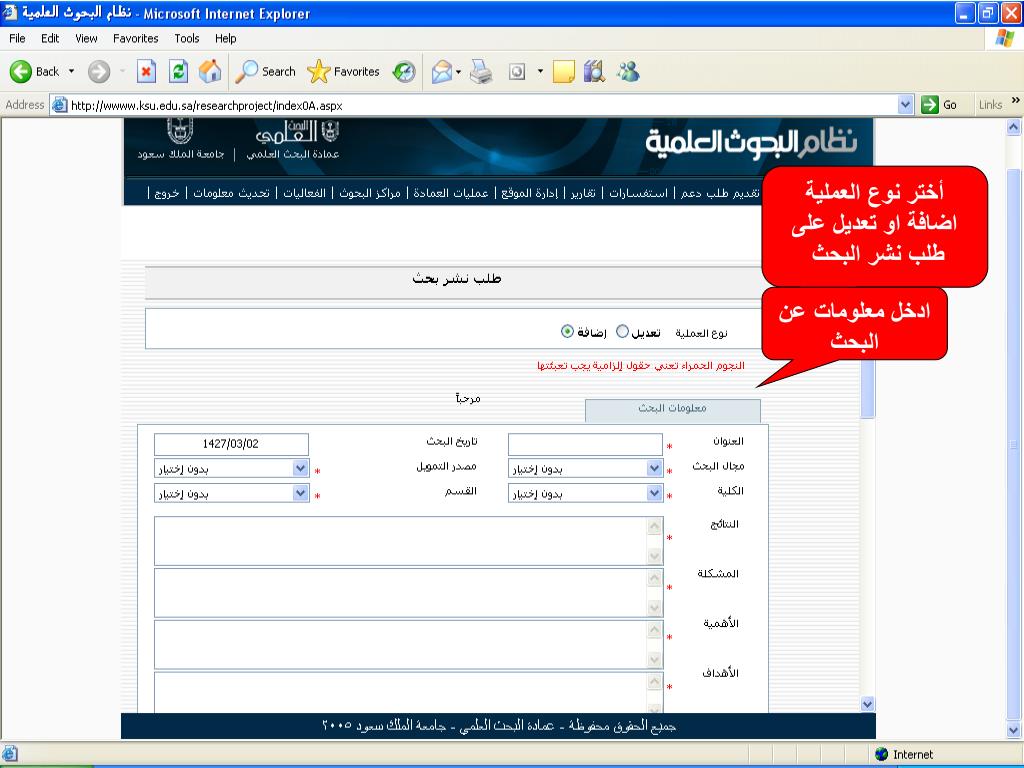Click the Refresh page icon
This screenshot has height=768, width=1024.
coord(178,72)
